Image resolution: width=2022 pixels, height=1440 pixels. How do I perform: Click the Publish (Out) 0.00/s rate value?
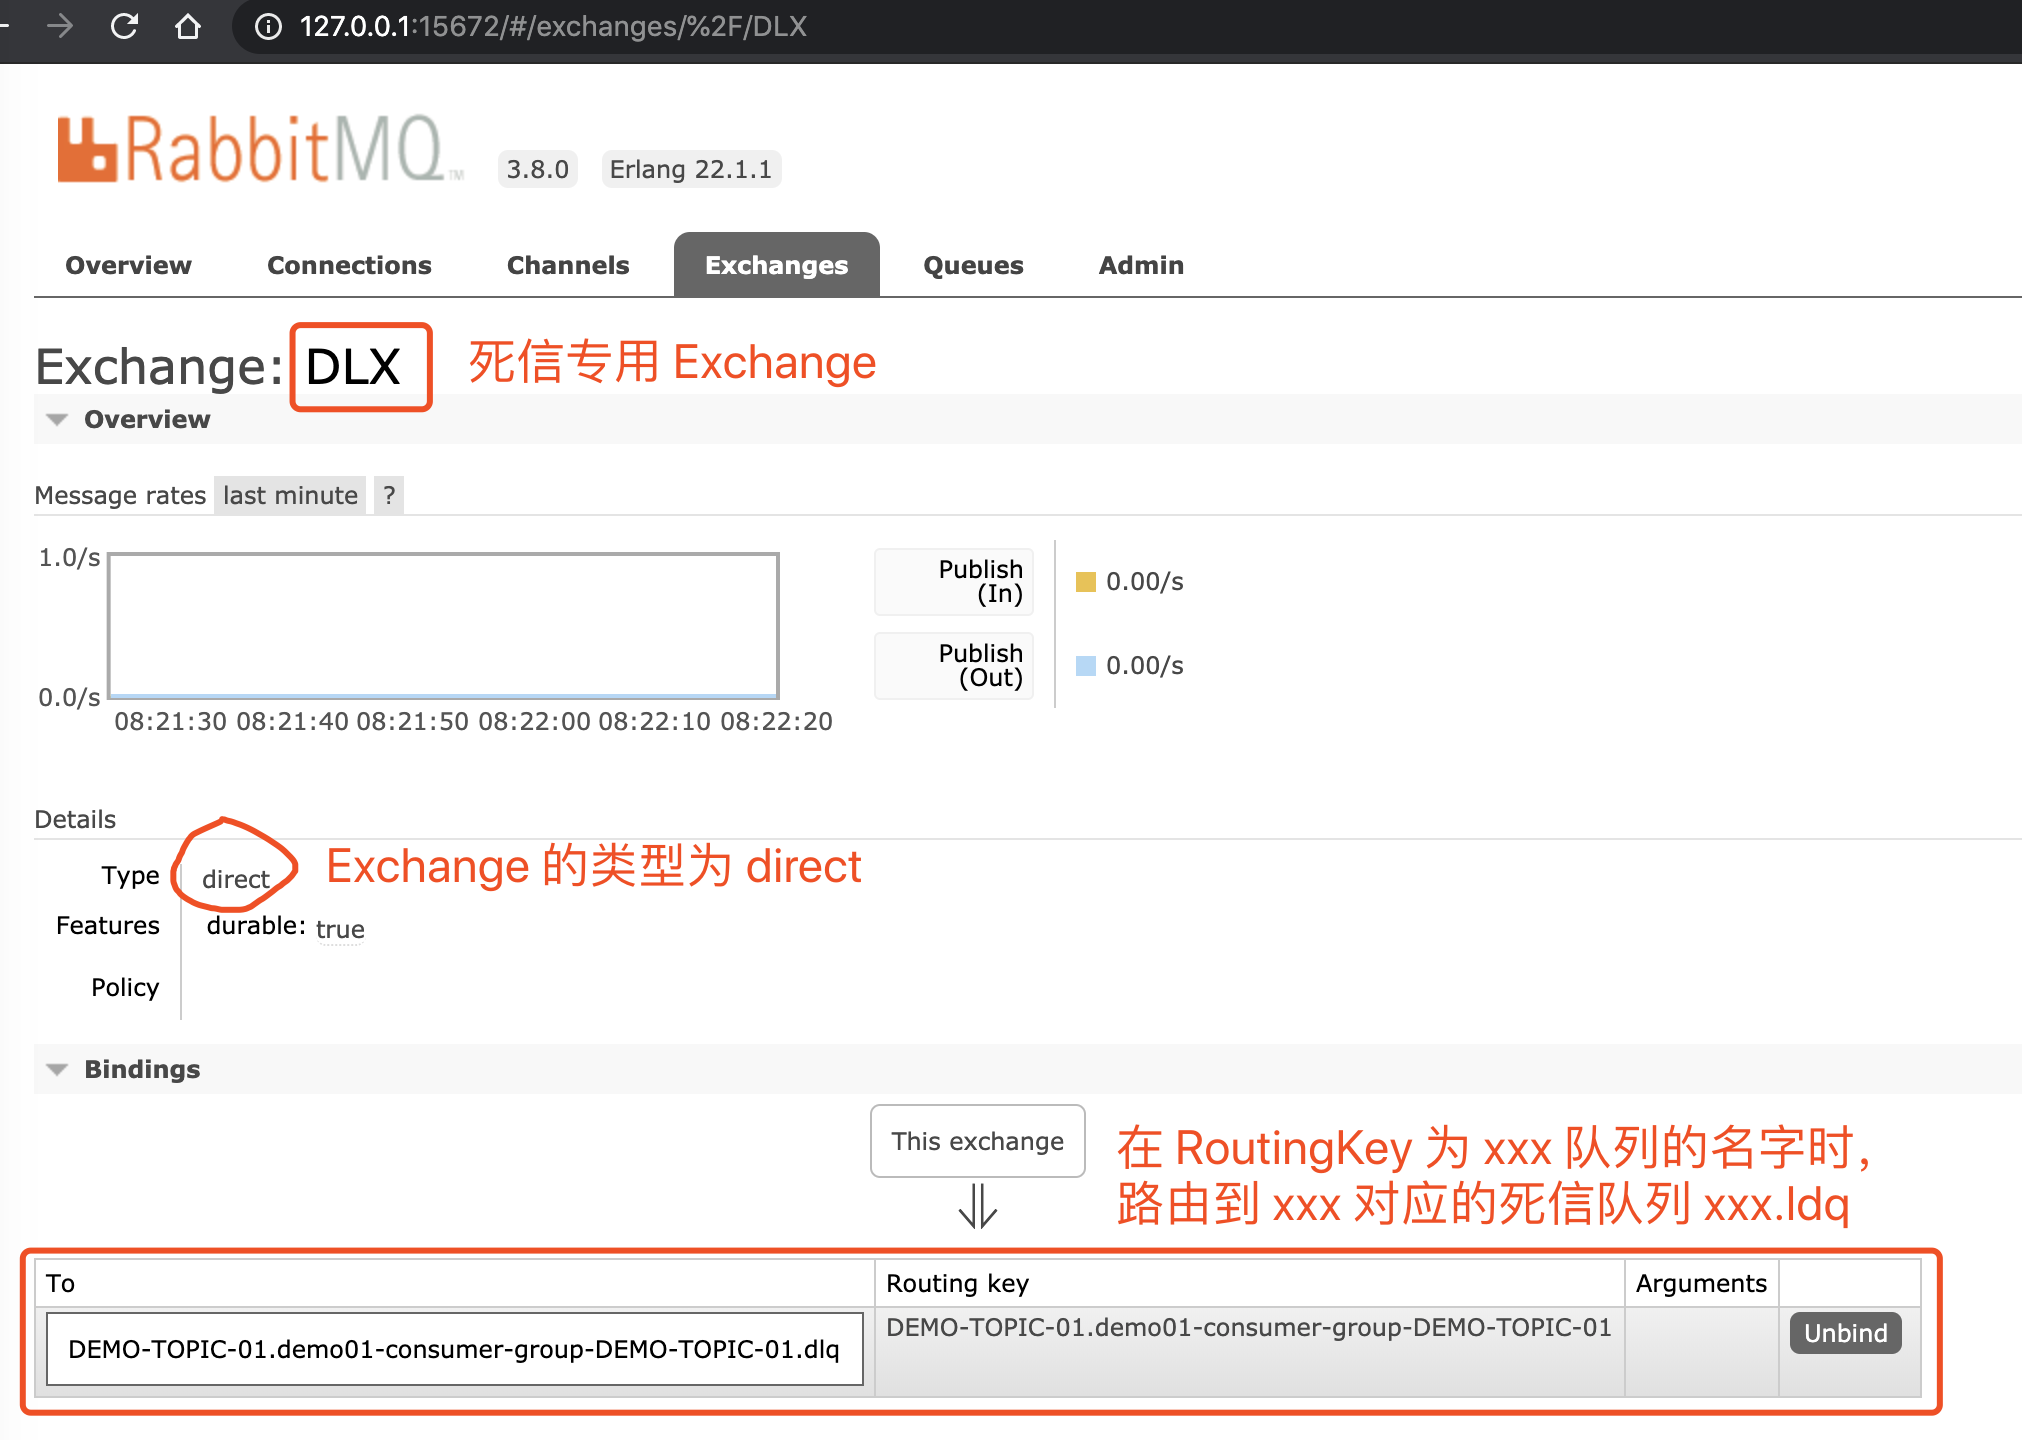[1144, 666]
